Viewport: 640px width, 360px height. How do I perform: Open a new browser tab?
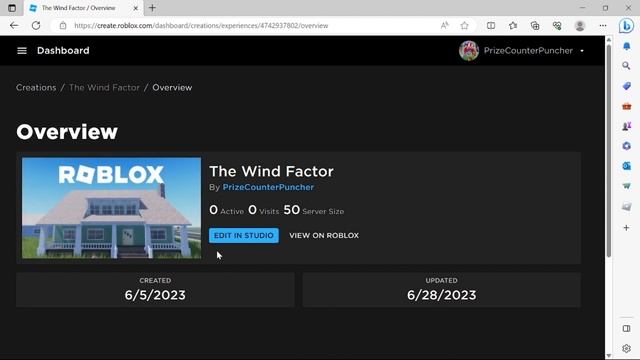tap(152, 8)
